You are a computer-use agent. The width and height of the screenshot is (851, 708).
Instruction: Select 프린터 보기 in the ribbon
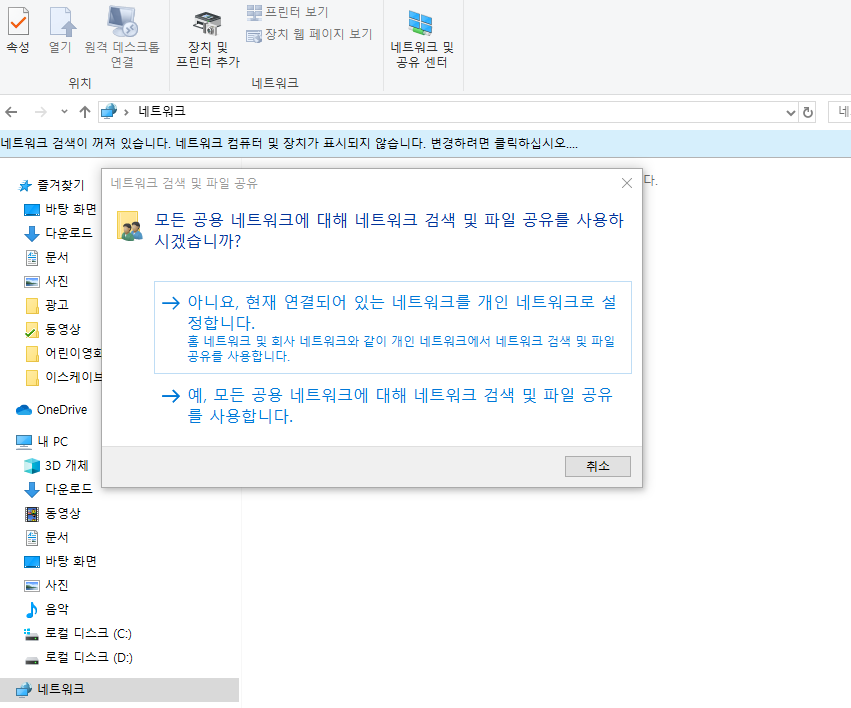tap(287, 11)
